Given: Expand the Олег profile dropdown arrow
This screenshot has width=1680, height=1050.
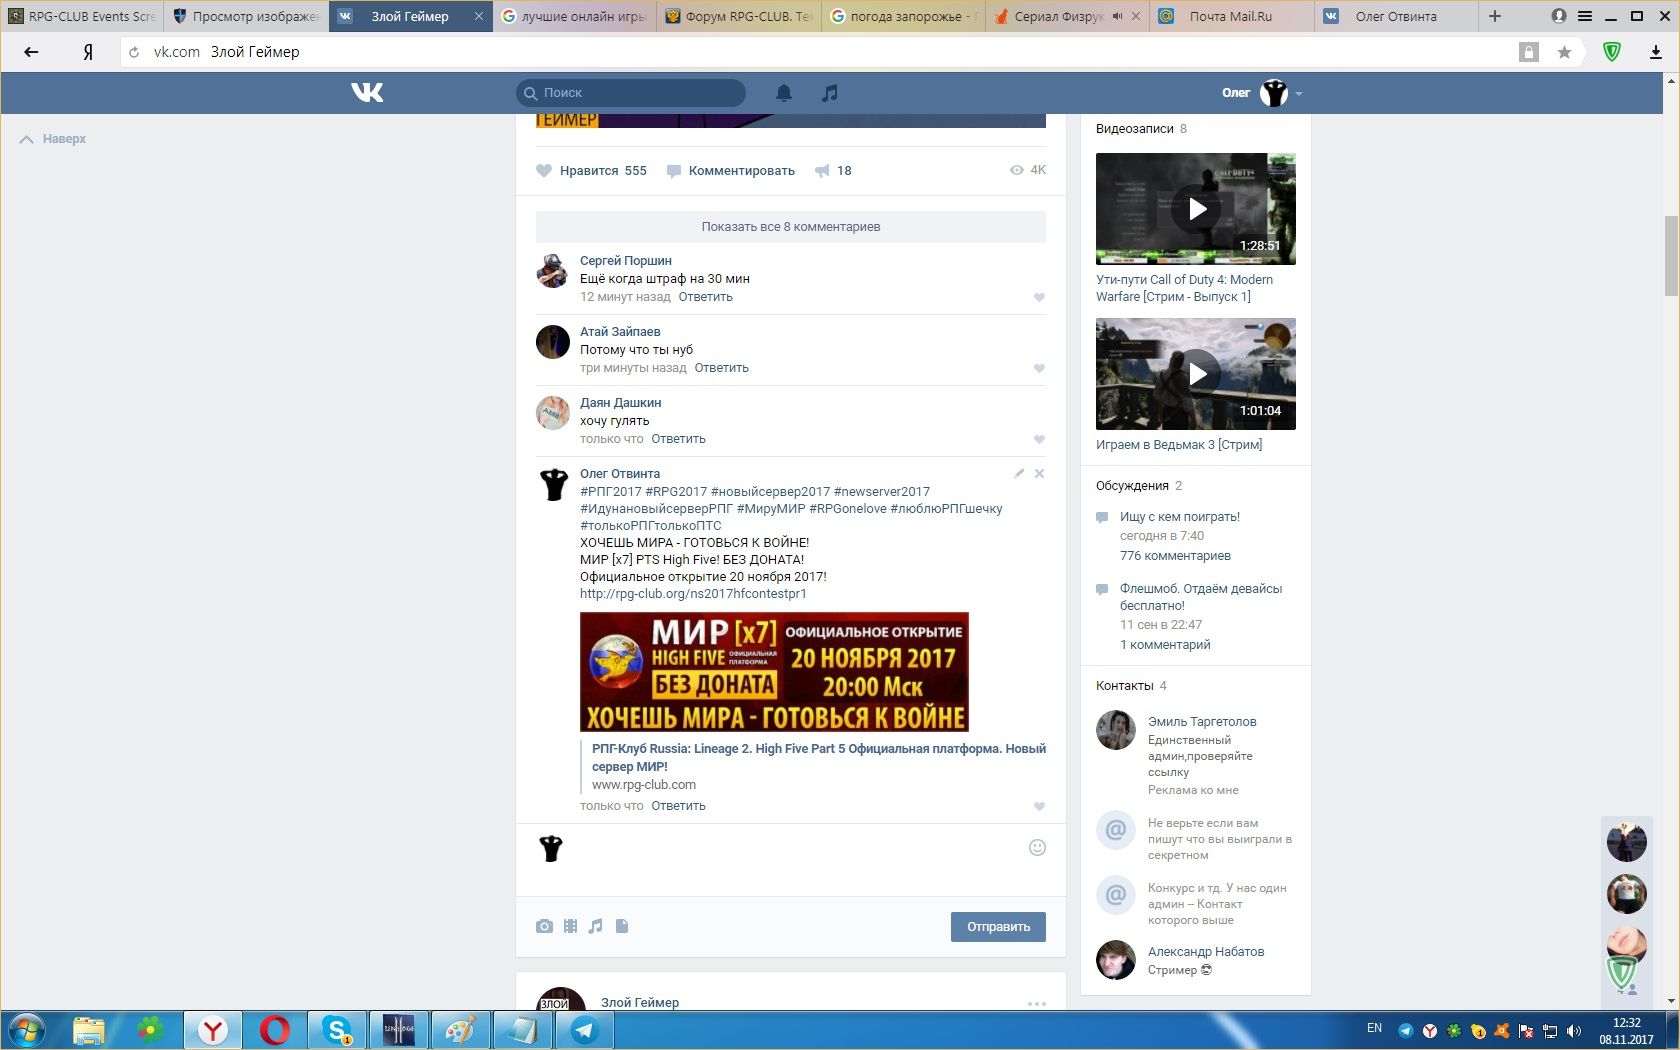Looking at the screenshot, I should [1298, 94].
